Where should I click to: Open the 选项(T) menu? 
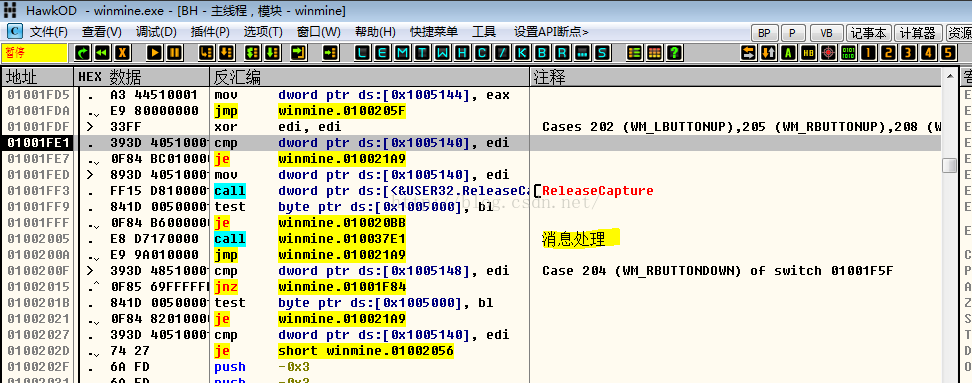pos(263,32)
